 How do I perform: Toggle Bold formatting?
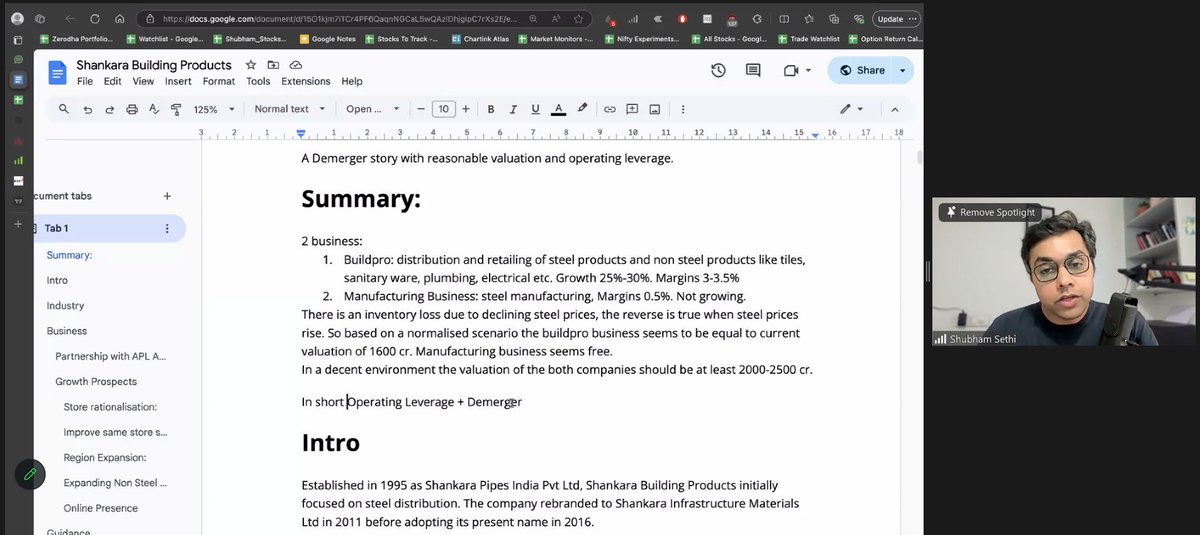coord(491,109)
